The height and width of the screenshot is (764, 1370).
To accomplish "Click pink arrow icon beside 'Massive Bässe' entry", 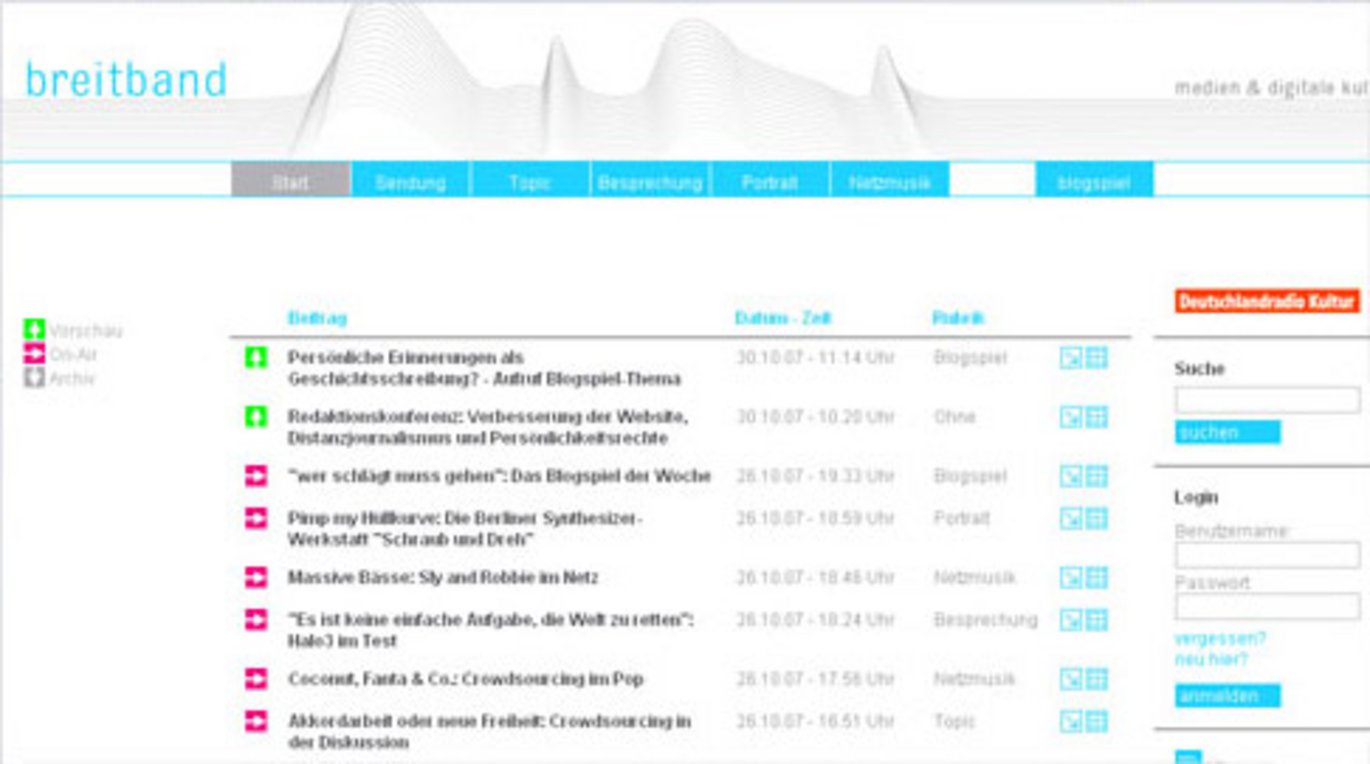I will [256, 577].
